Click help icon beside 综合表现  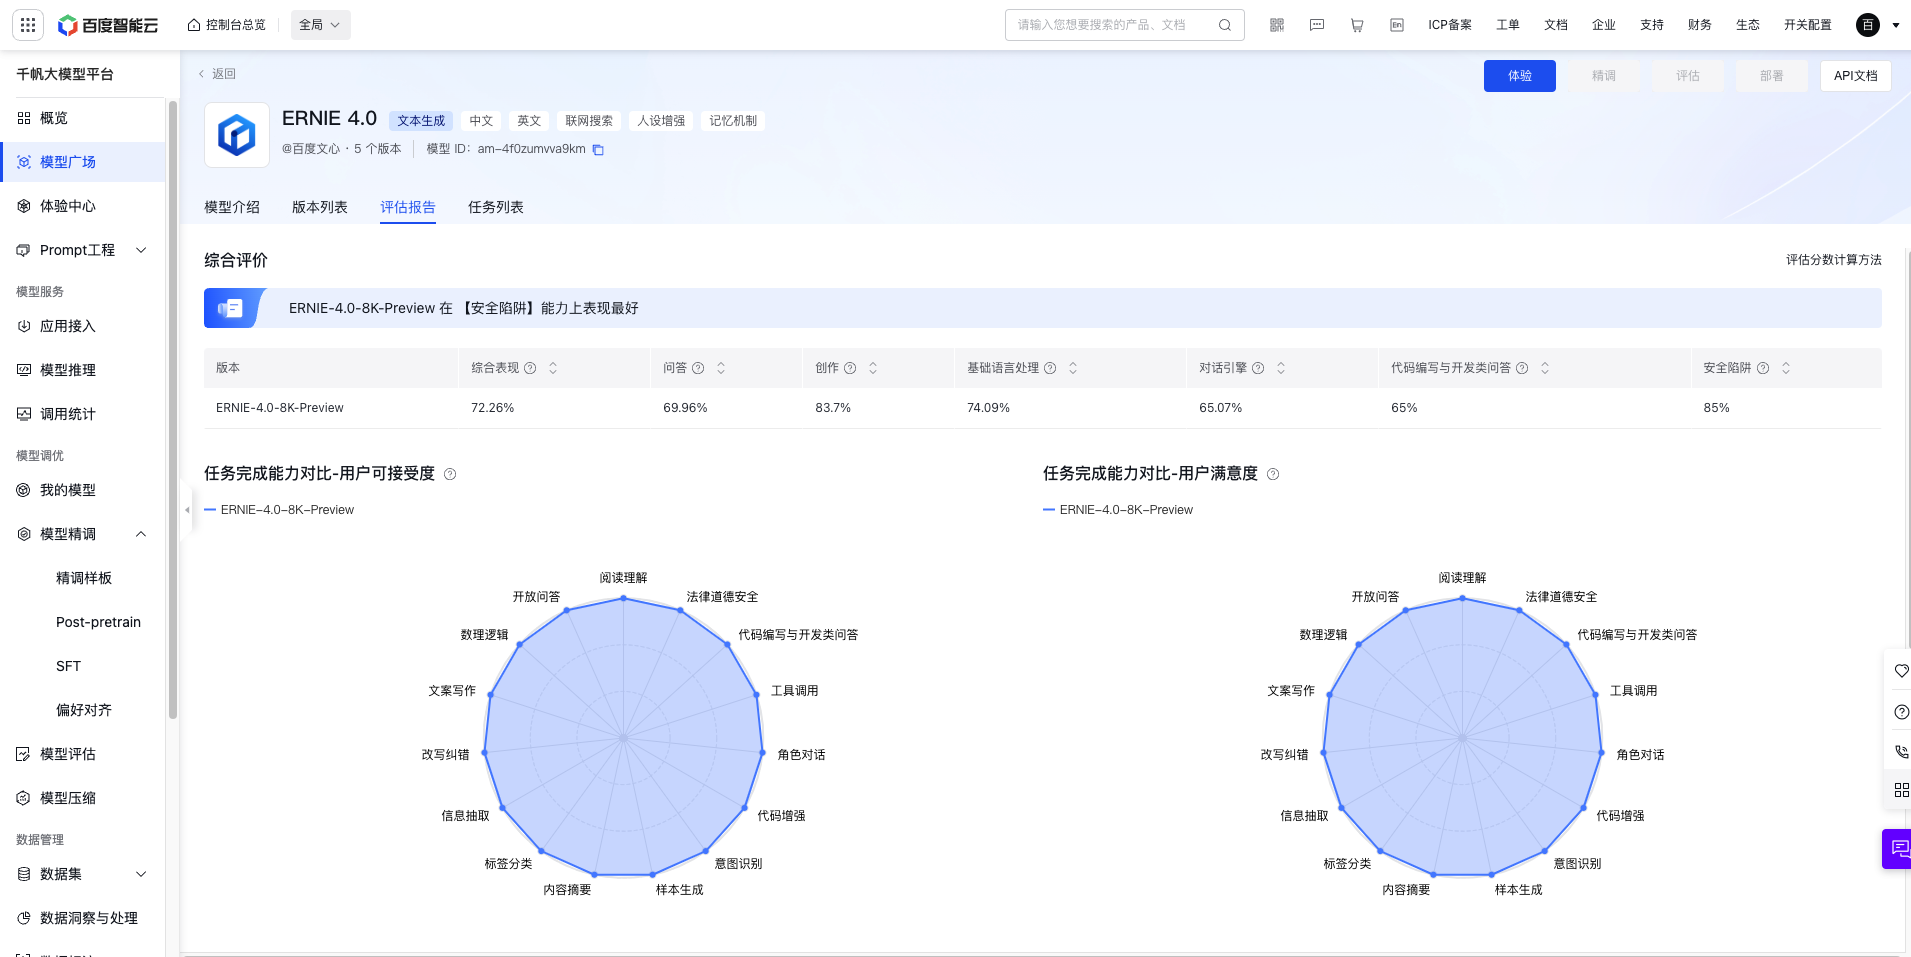530,368
